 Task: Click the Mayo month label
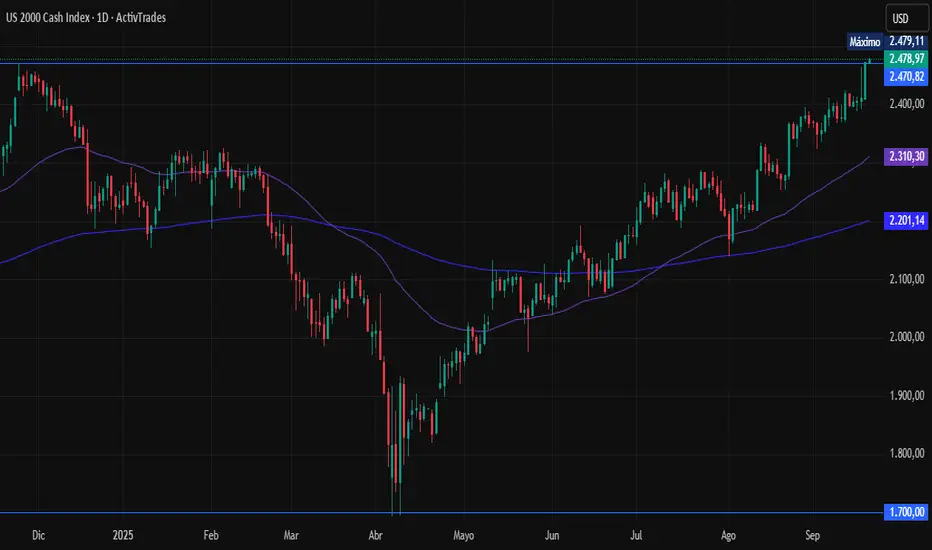[x=464, y=535]
